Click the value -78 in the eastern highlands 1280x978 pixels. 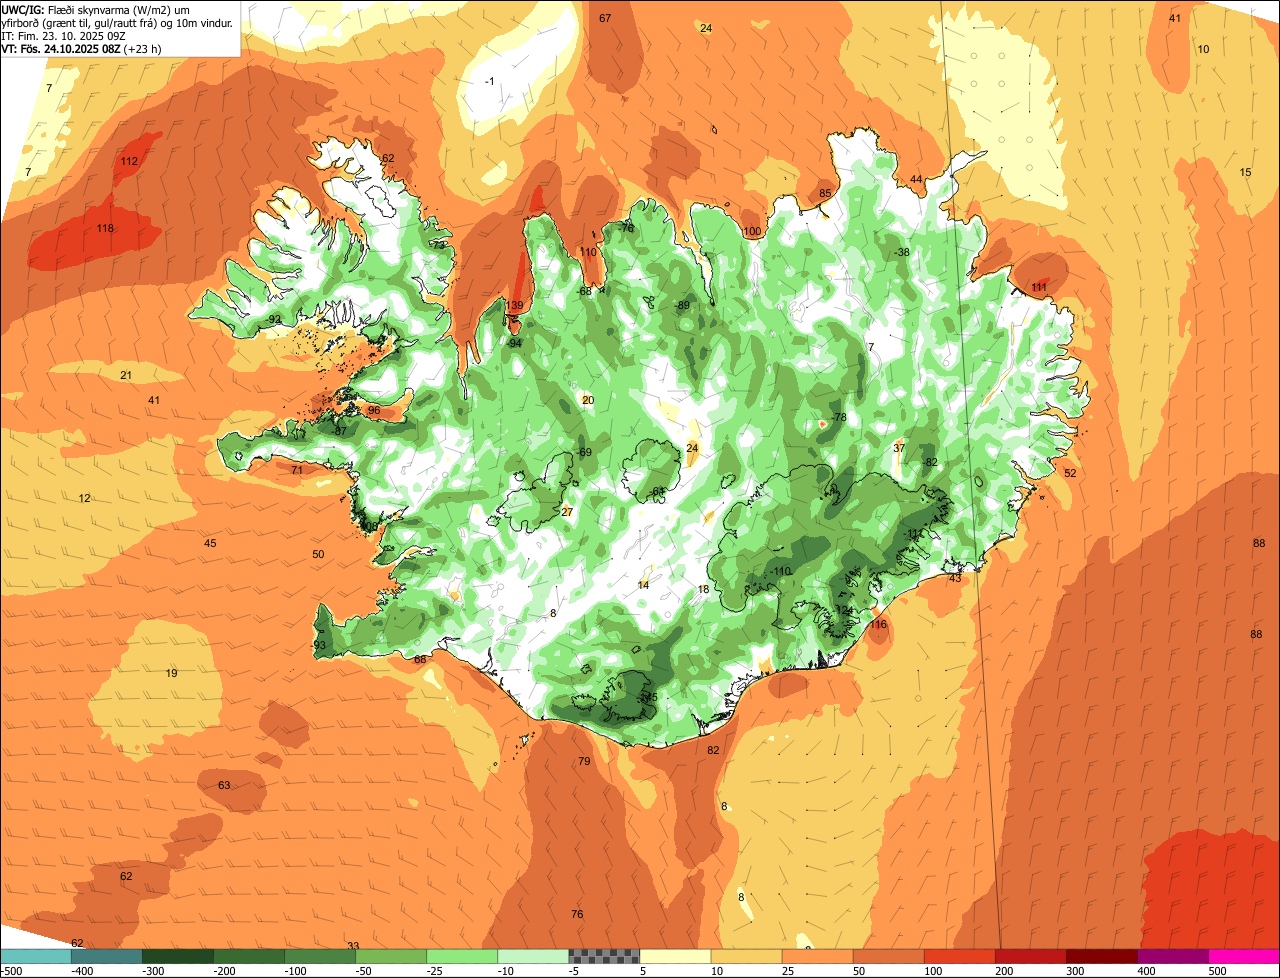click(839, 418)
